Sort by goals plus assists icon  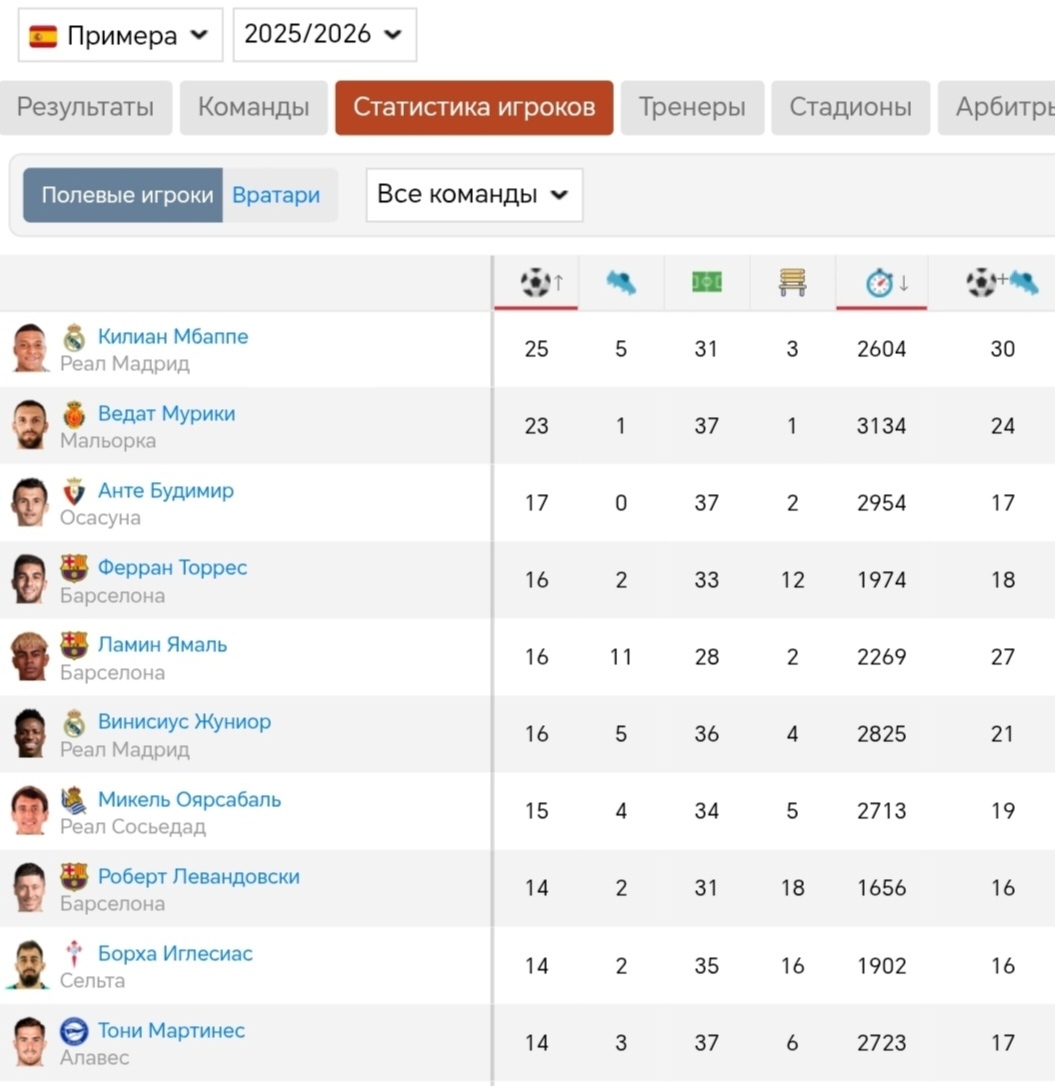tap(1002, 283)
